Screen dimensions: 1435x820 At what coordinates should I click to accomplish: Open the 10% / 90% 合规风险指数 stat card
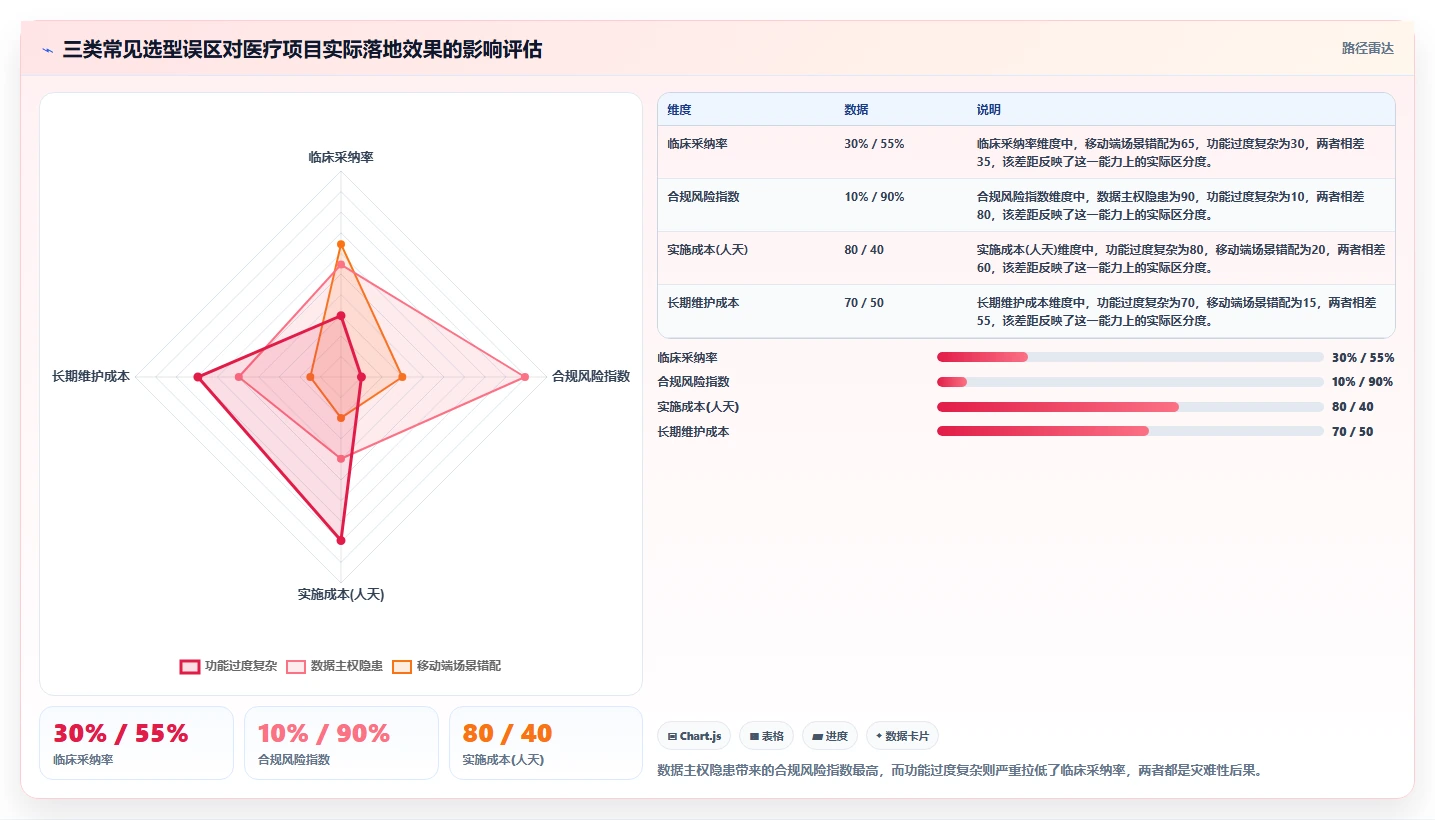(x=341, y=743)
